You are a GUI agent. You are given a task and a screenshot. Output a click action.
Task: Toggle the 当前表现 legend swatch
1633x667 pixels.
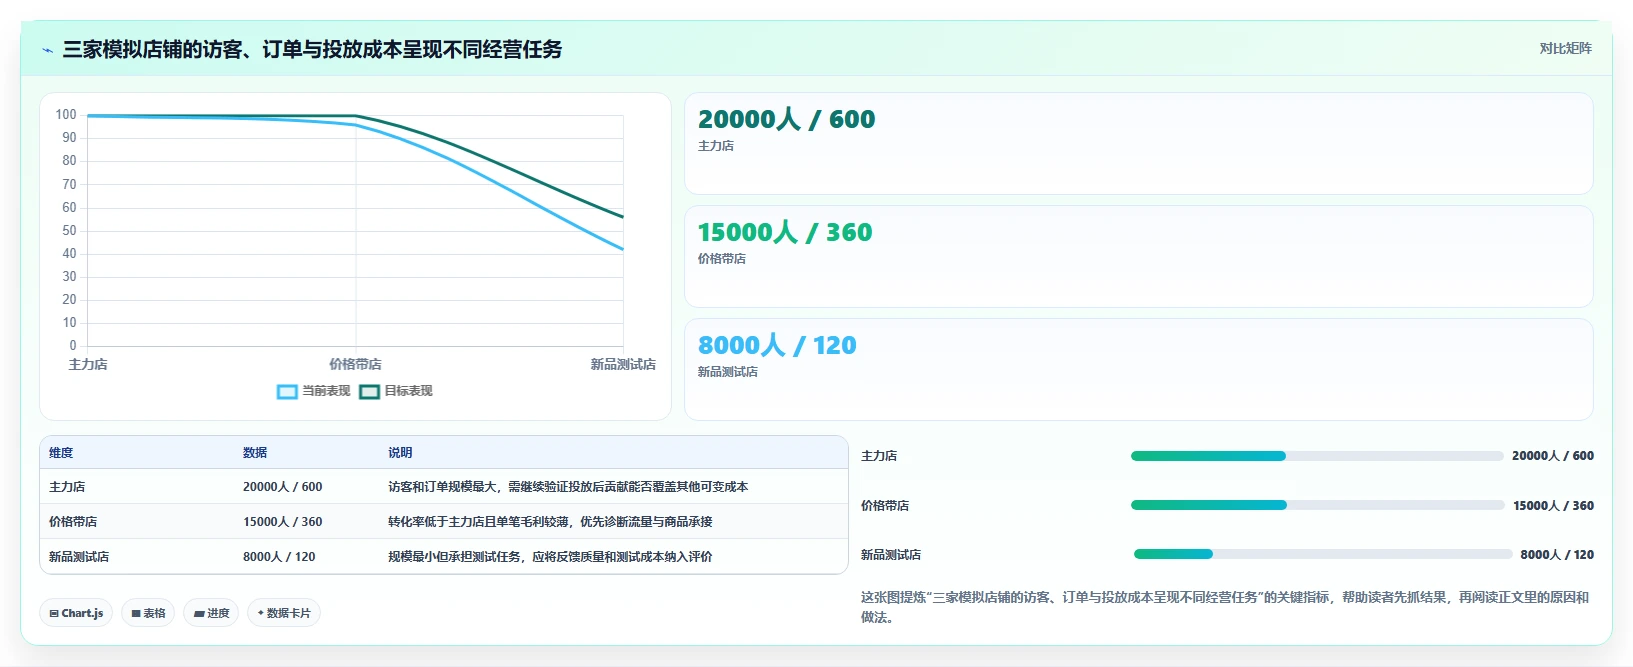287,391
